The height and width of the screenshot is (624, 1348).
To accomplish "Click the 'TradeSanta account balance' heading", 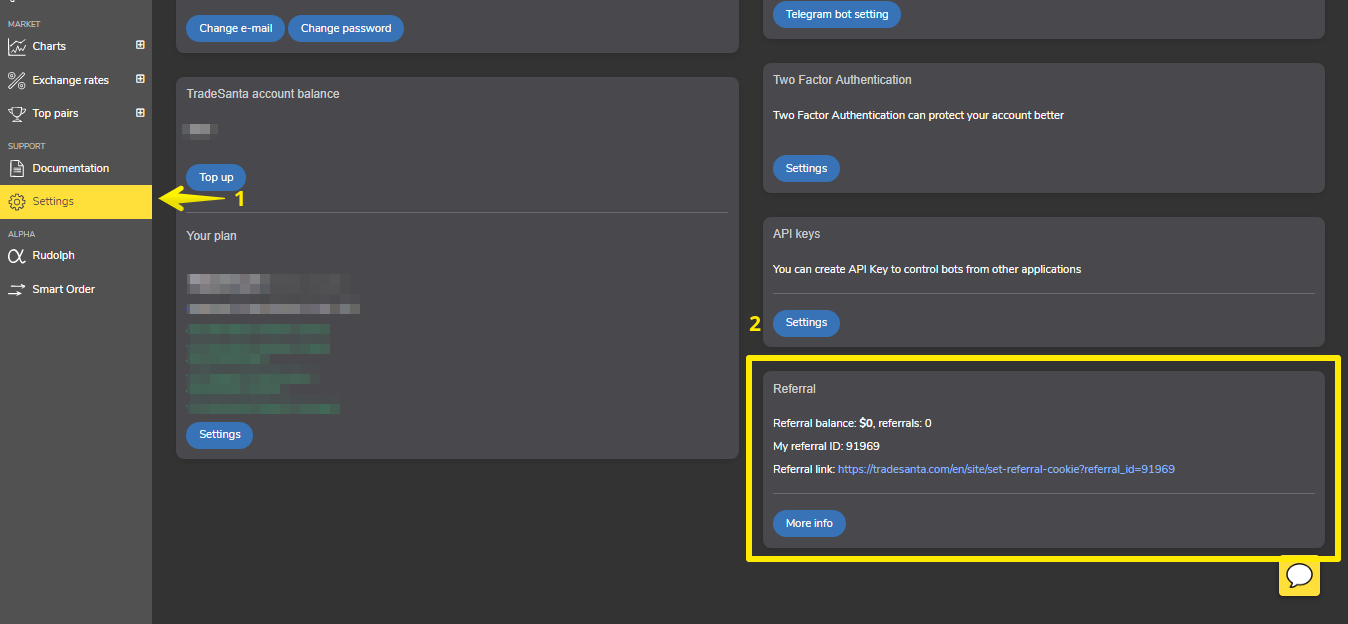I will [x=263, y=94].
